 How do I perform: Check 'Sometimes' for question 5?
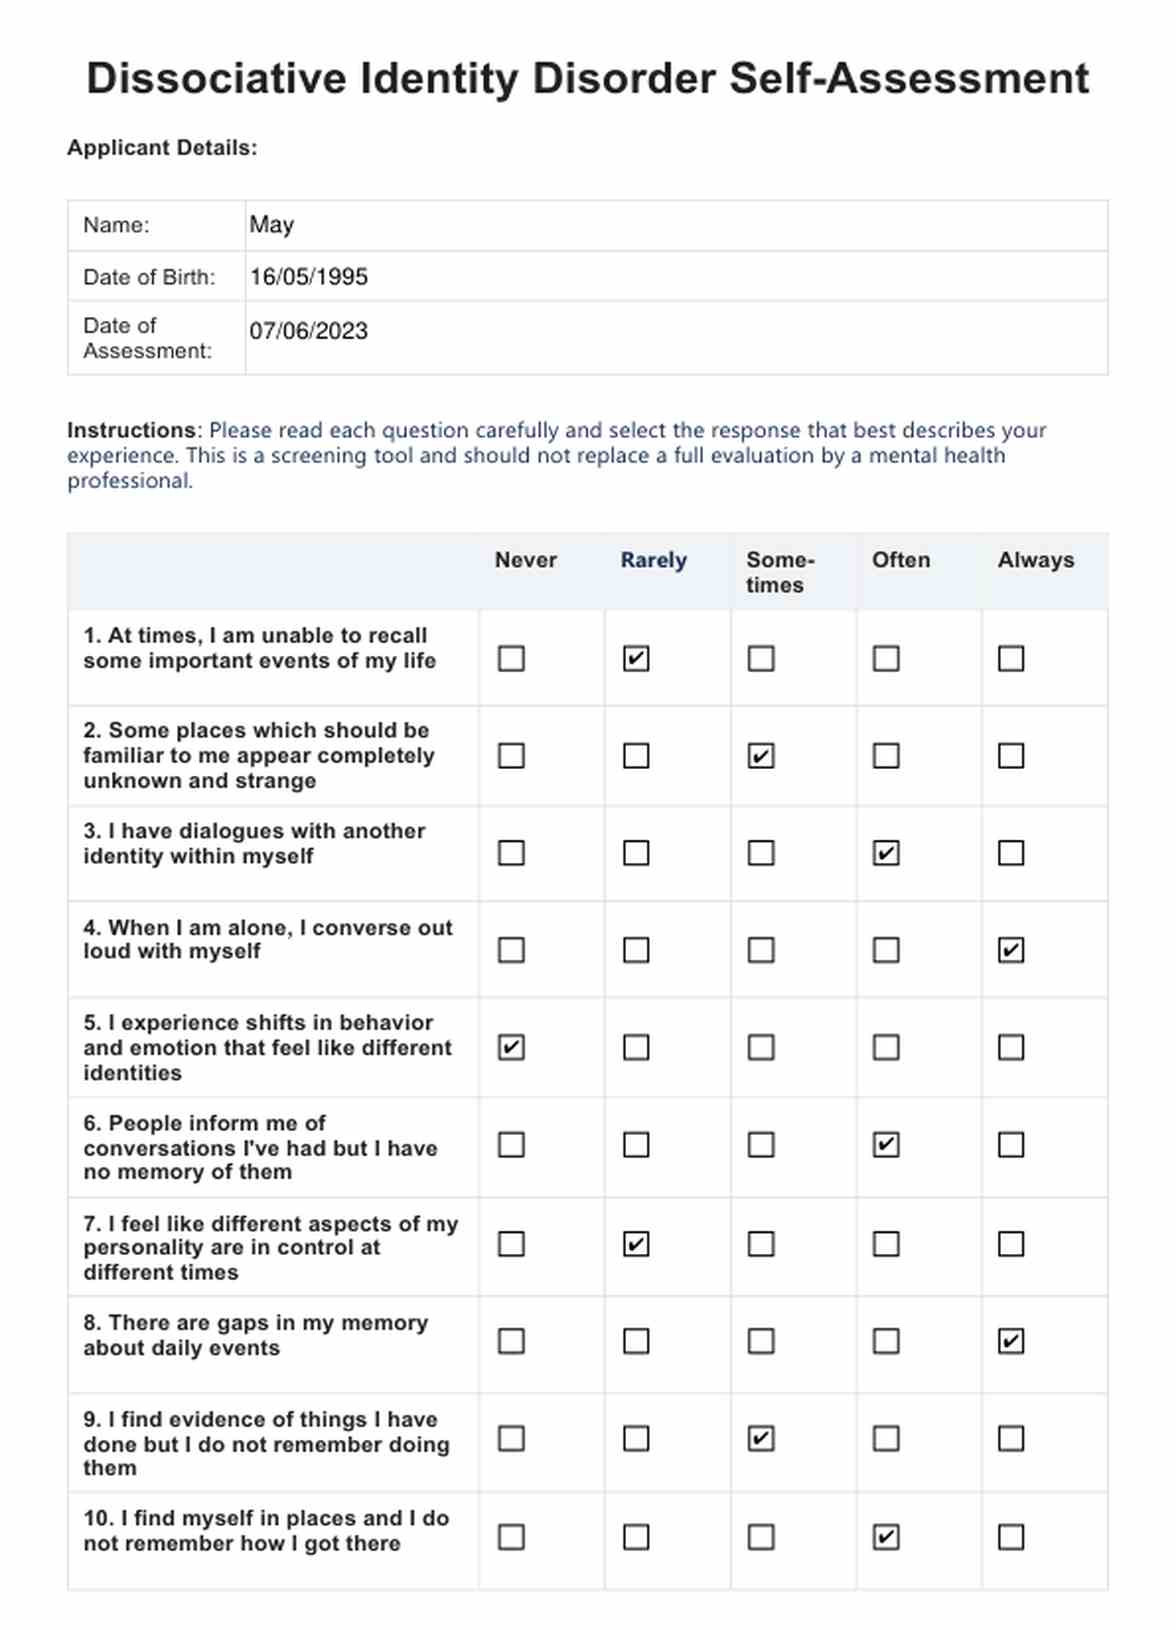point(761,1047)
